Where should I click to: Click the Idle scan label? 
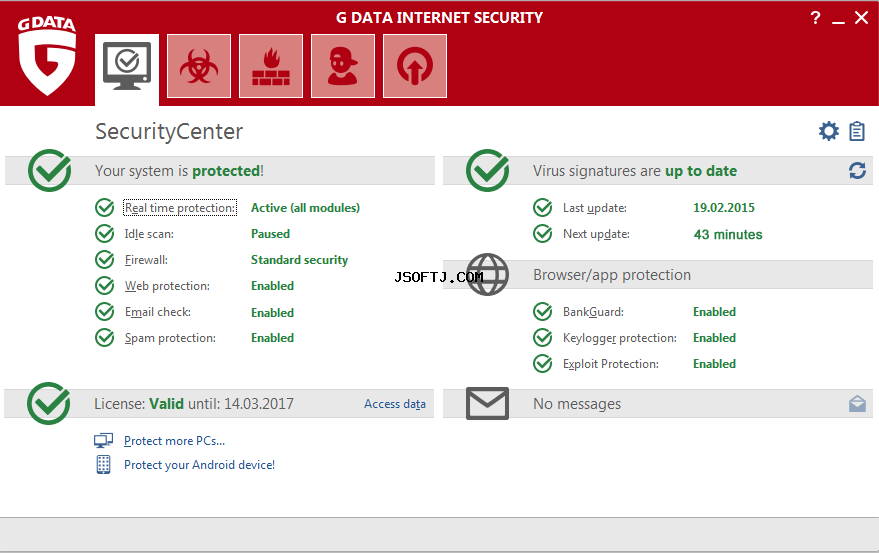point(149,234)
